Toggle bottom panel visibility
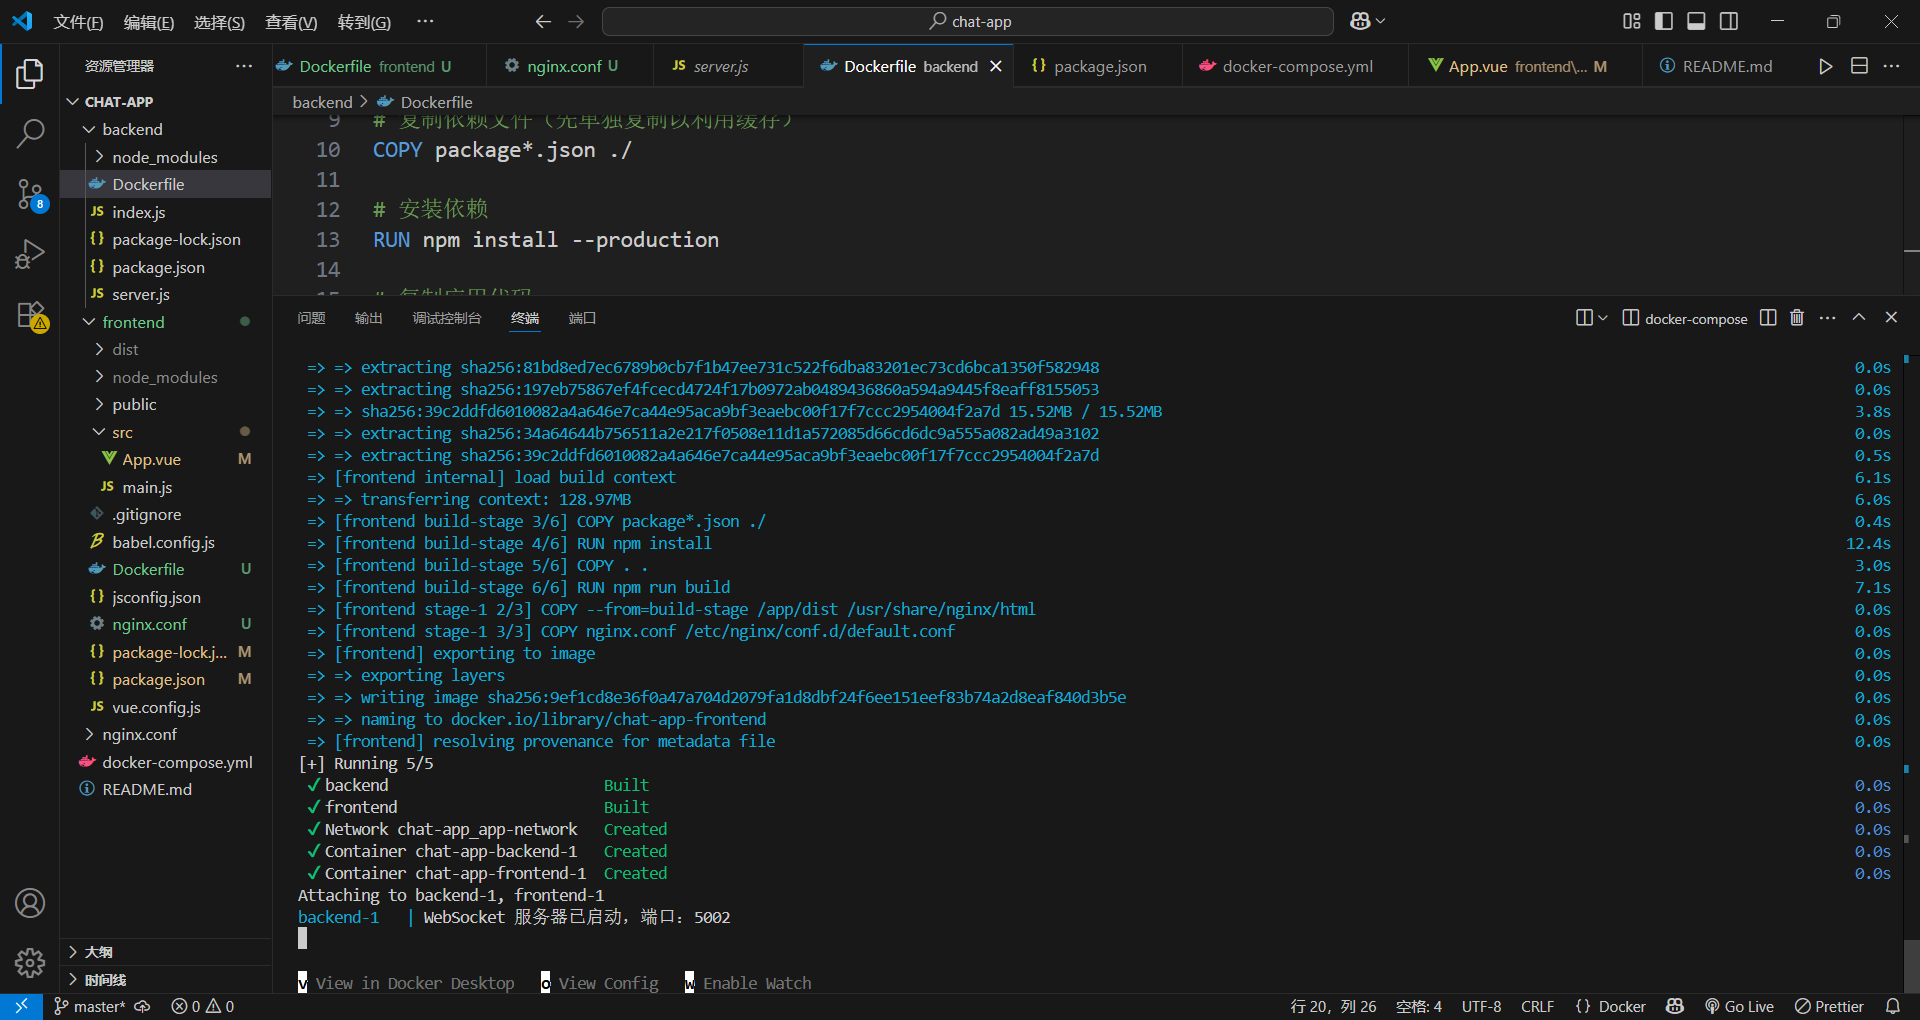 tap(1696, 21)
